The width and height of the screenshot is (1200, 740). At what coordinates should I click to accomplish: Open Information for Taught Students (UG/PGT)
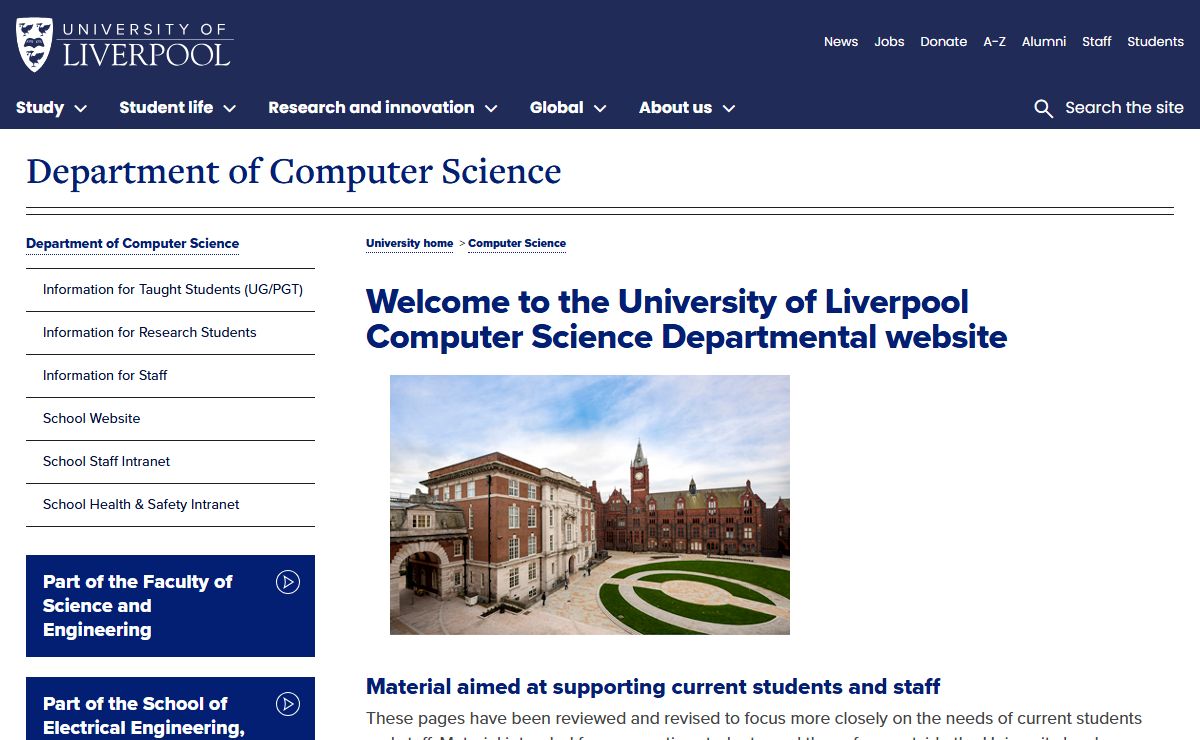(173, 289)
